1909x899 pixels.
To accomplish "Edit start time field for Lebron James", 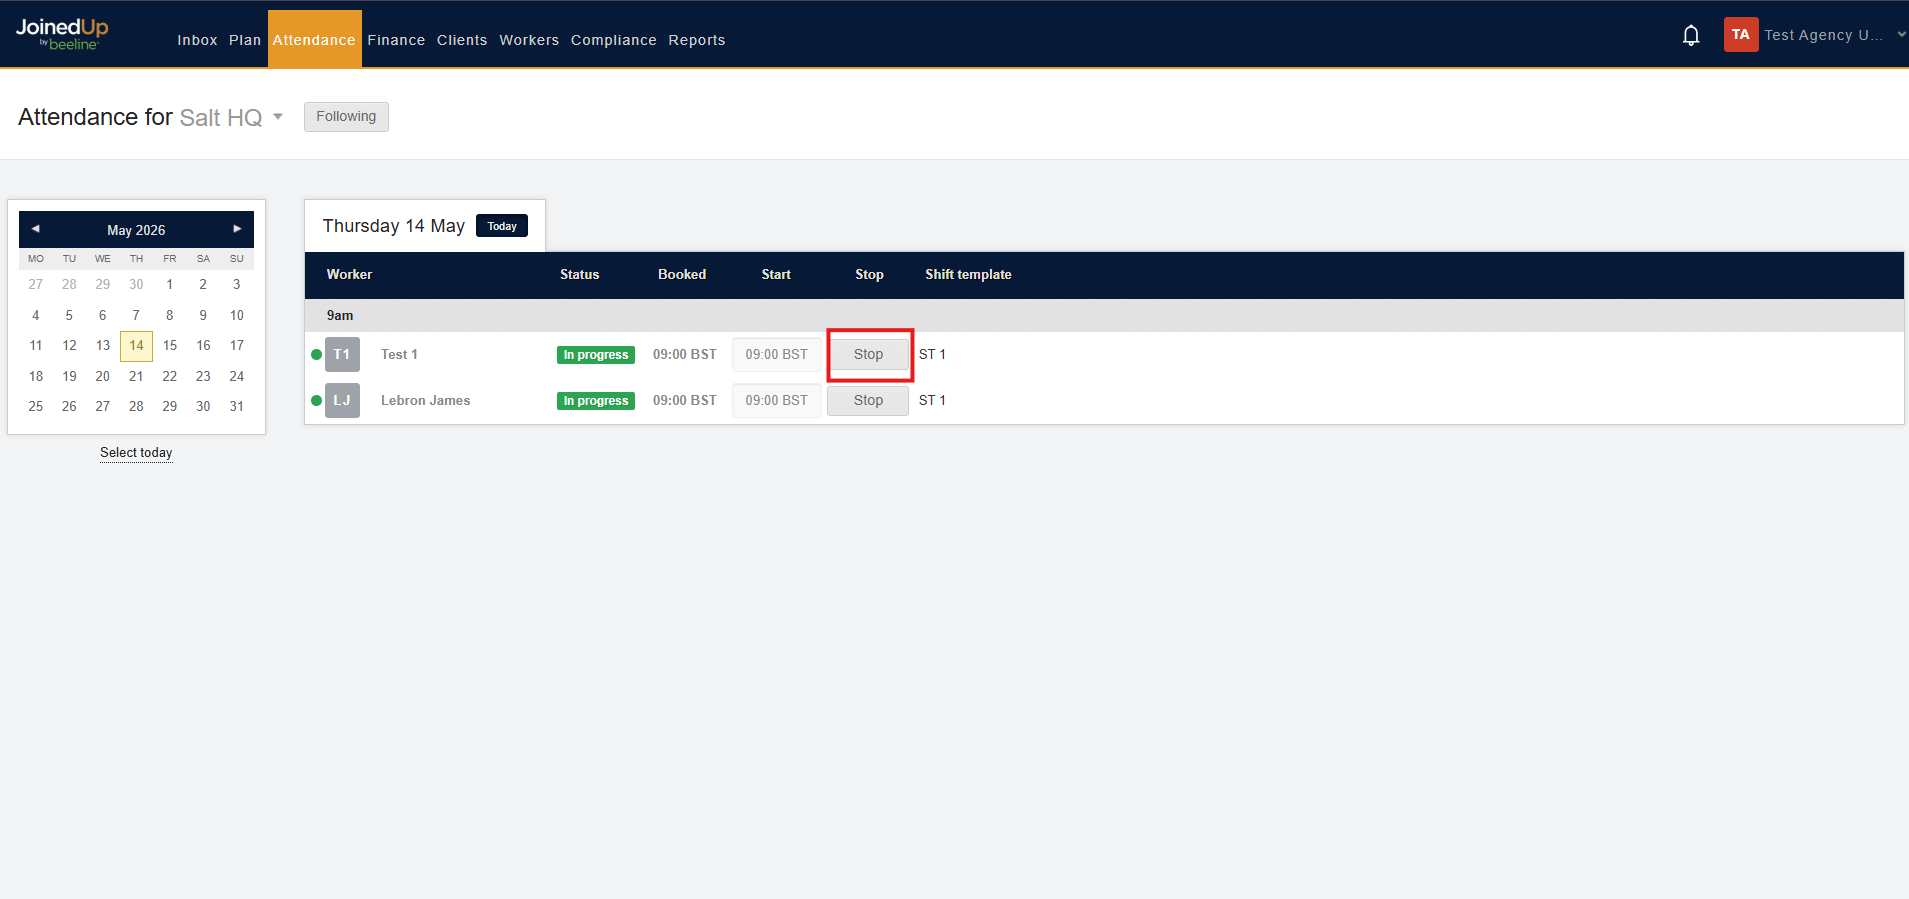I will 776,400.
